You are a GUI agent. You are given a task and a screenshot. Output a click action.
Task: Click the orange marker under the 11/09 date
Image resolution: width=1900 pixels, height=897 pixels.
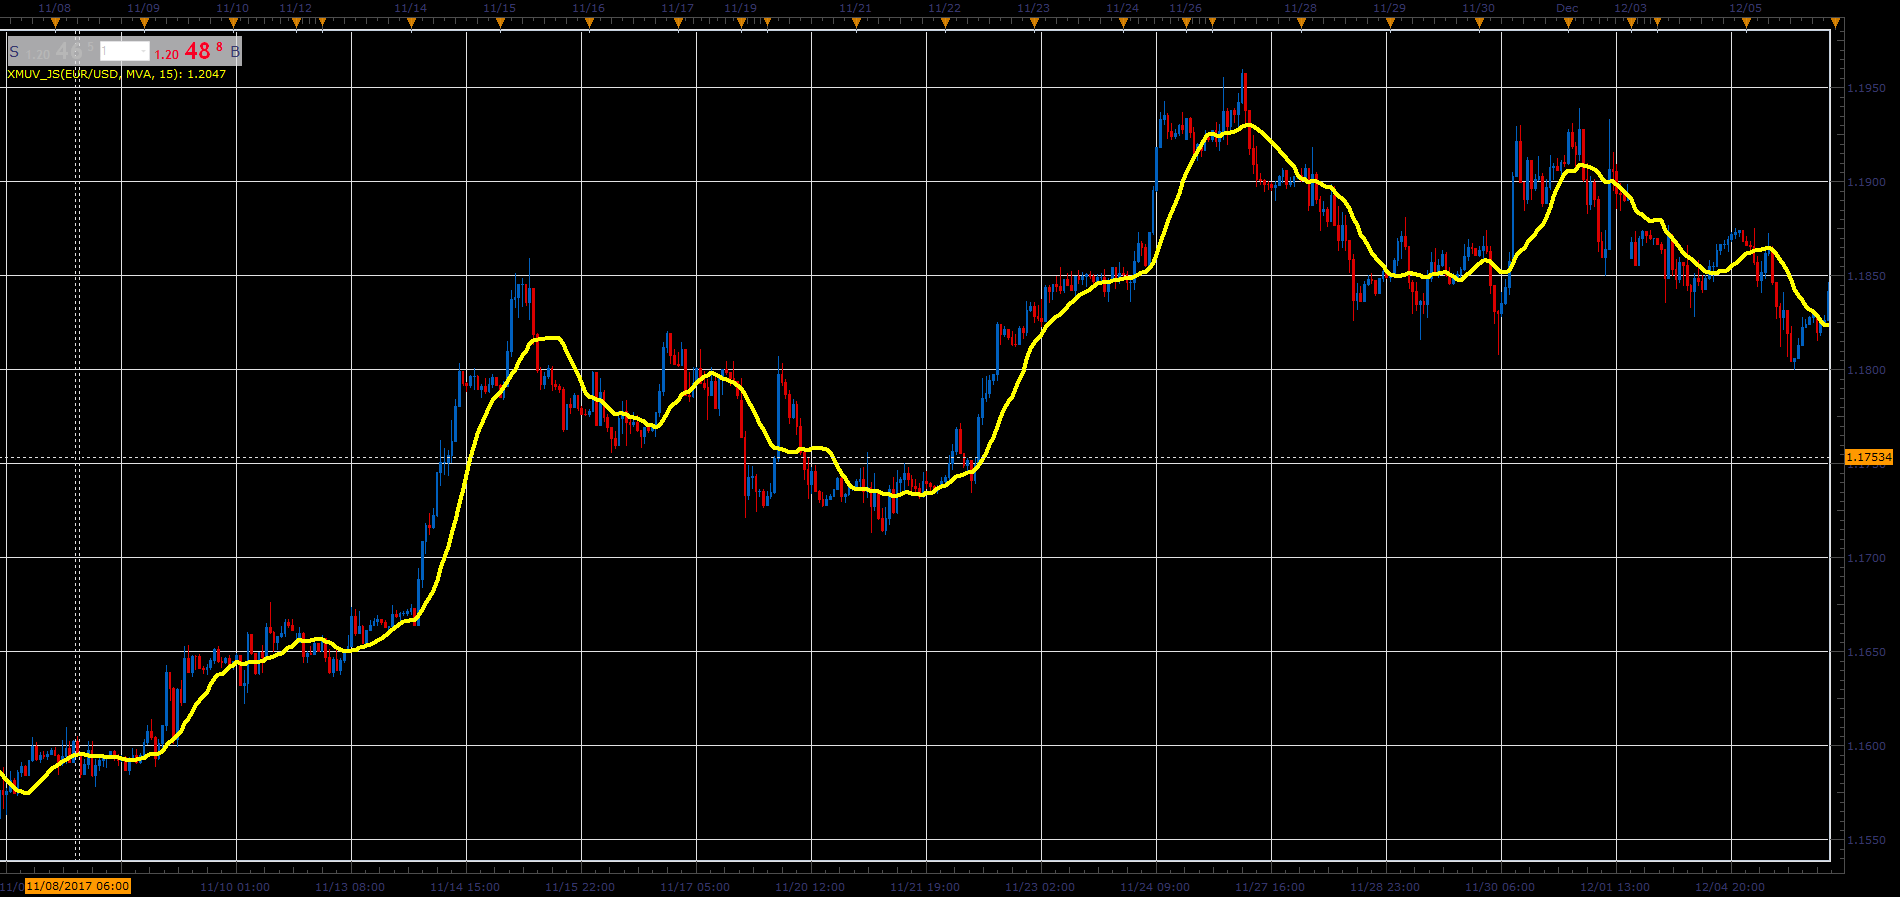click(x=144, y=22)
